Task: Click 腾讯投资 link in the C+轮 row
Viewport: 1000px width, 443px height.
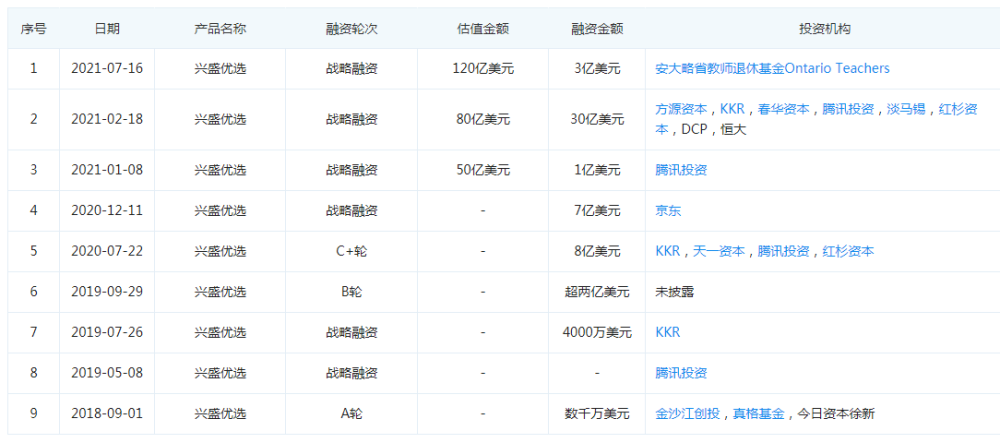Action: pyautogui.click(x=784, y=252)
